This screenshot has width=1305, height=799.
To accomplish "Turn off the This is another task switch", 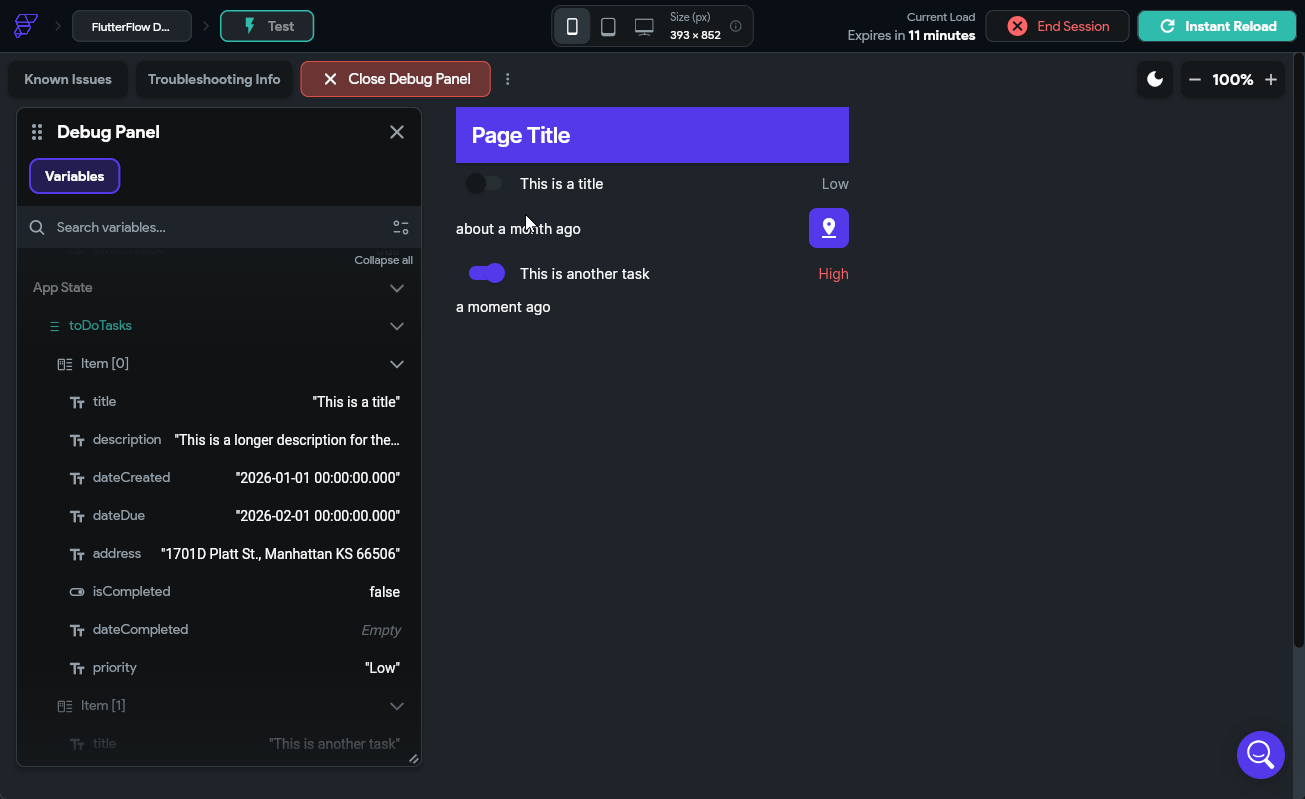I will tap(487, 273).
